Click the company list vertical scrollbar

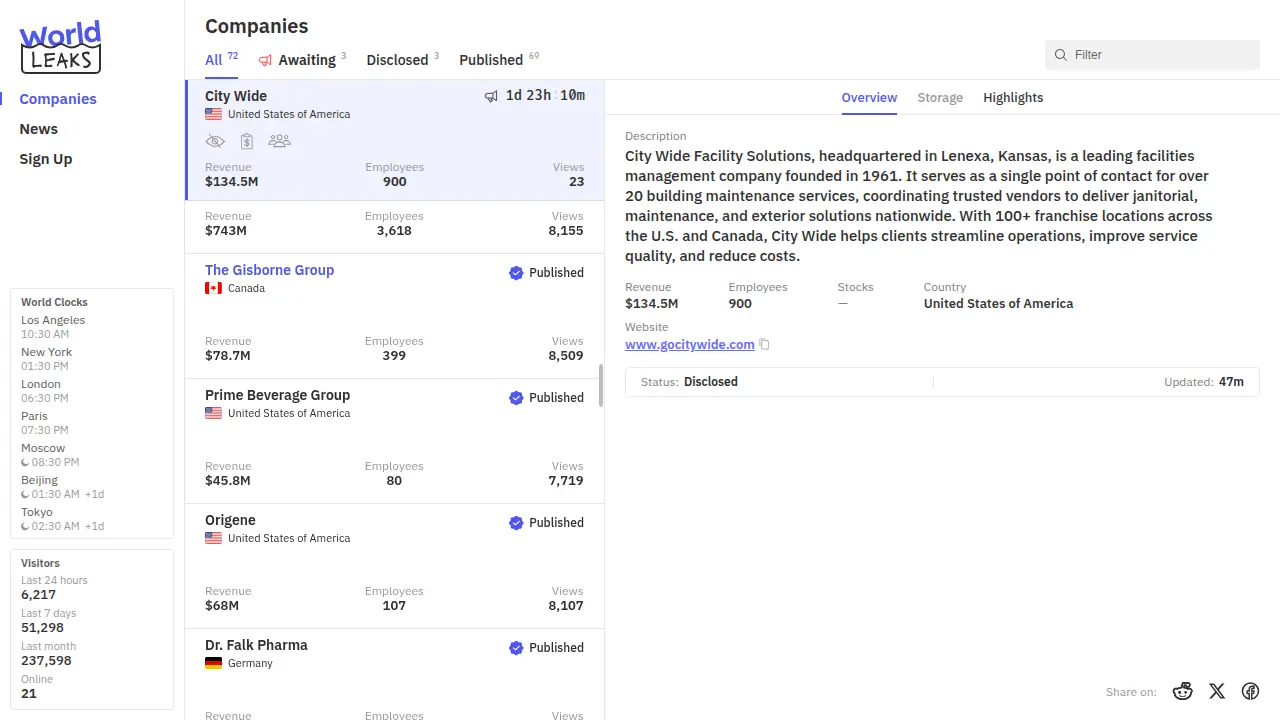(x=601, y=385)
